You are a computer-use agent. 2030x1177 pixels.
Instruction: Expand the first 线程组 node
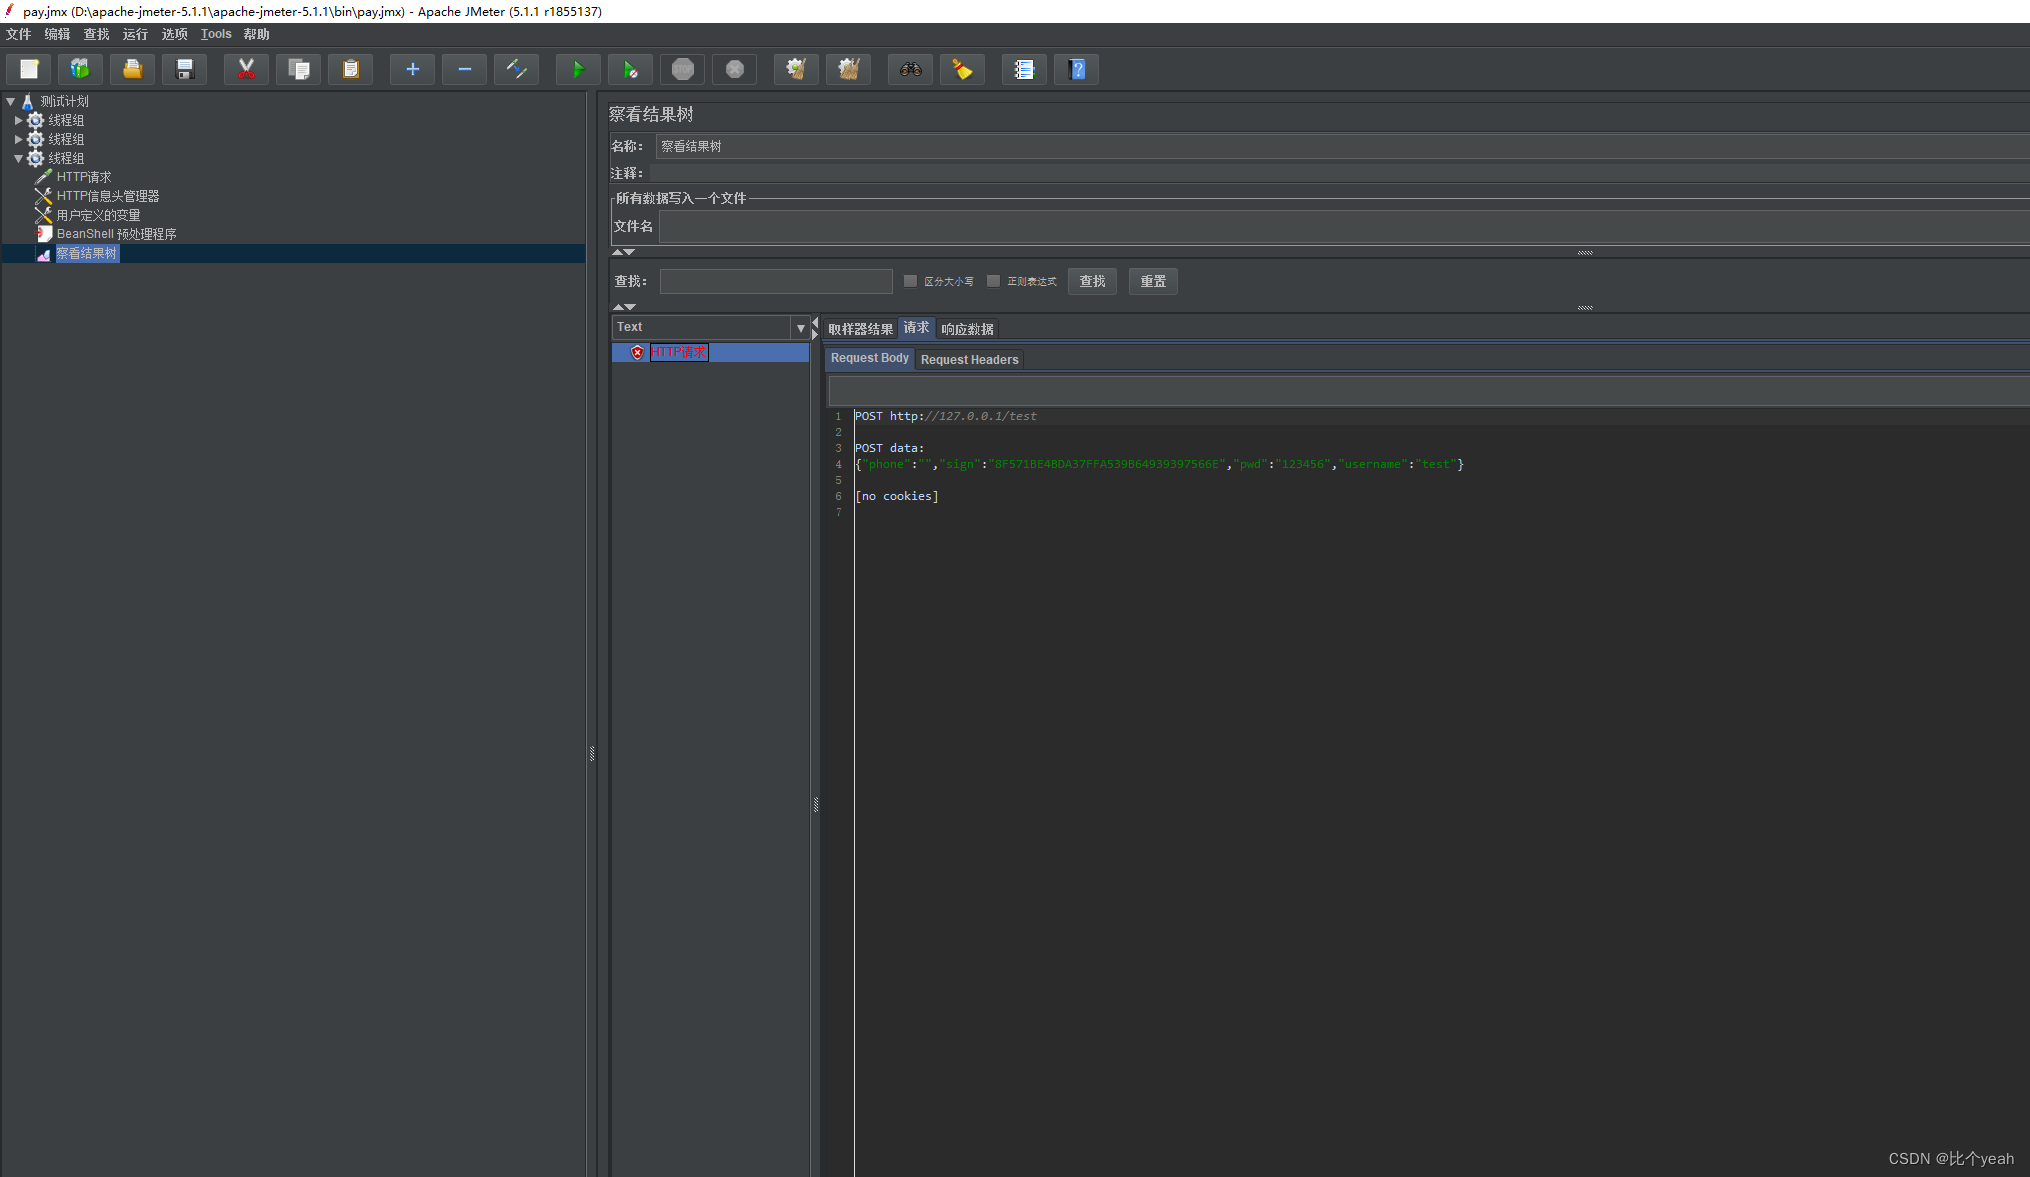[18, 120]
